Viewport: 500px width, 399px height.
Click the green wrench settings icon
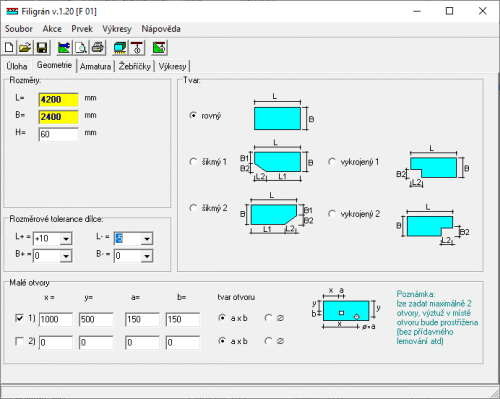[x=64, y=48]
